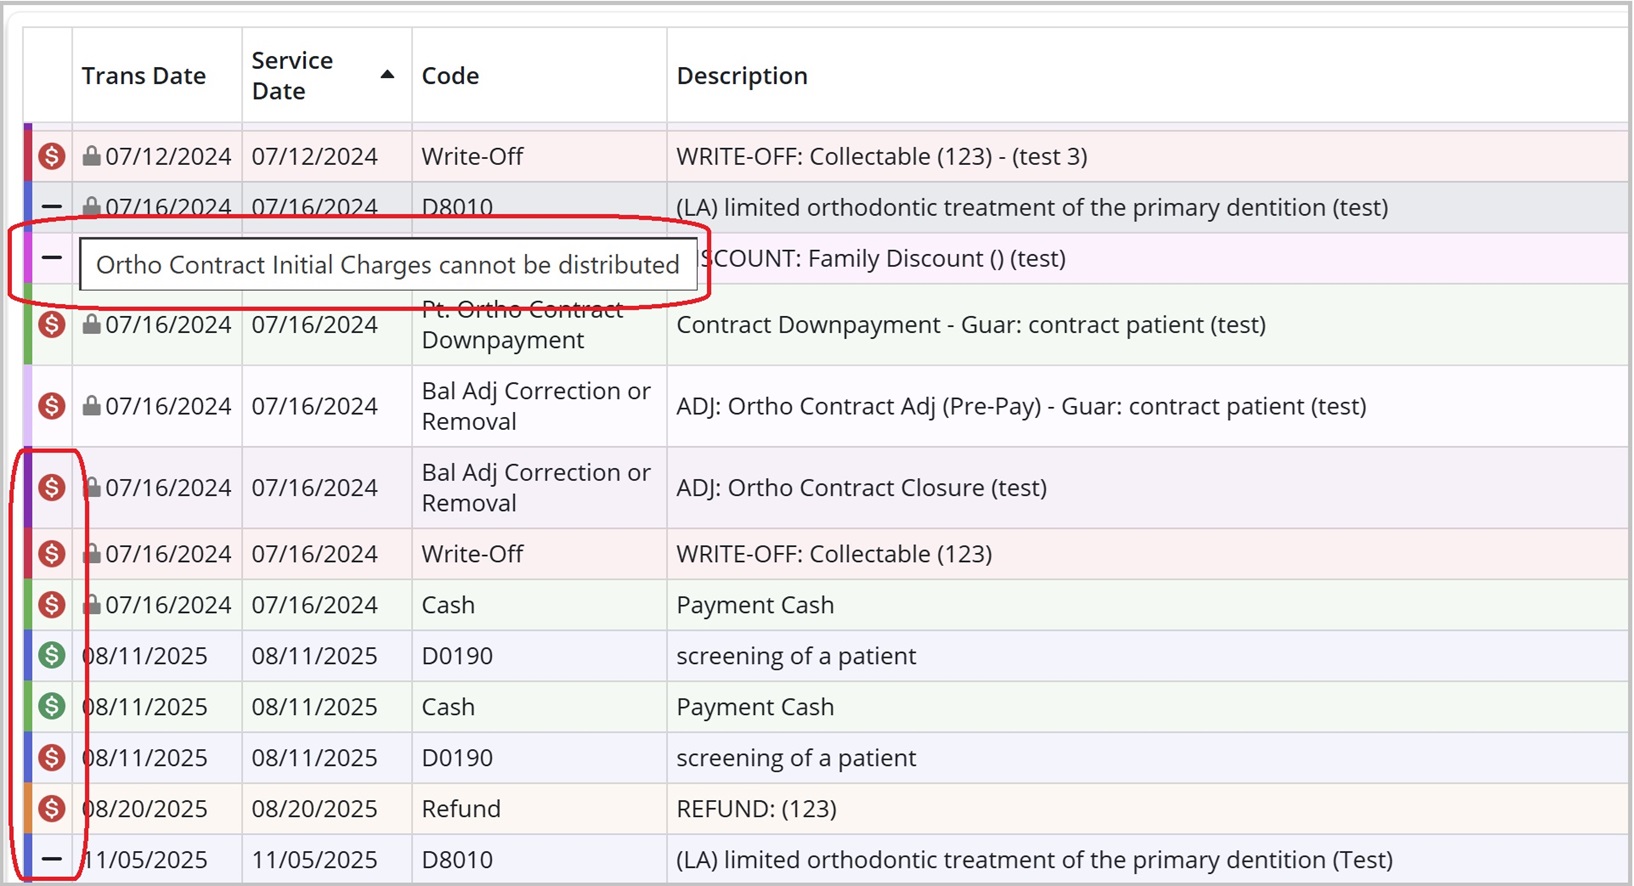Click the lock icon on the 07/12/2024 Write-Off row
1634x886 pixels.
pyautogui.click(x=91, y=156)
